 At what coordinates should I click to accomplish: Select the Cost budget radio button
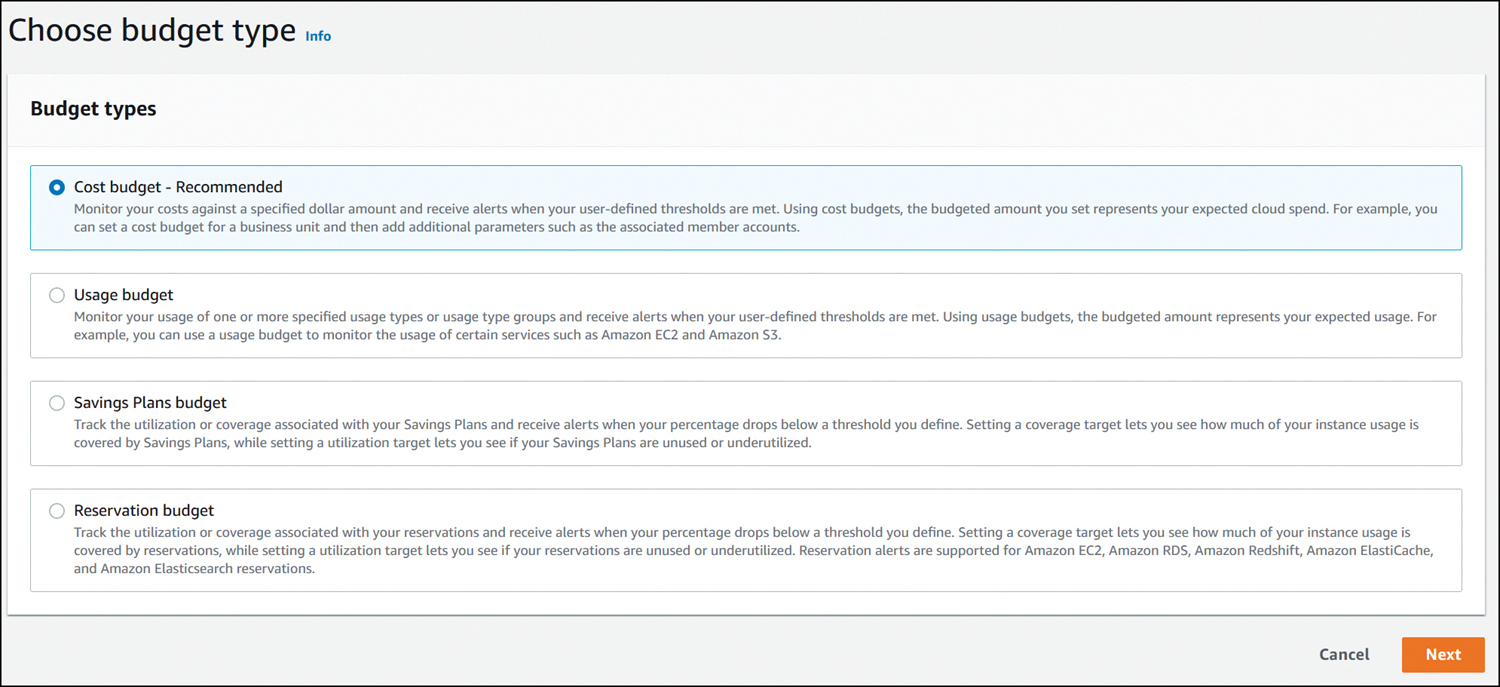[x=57, y=187]
